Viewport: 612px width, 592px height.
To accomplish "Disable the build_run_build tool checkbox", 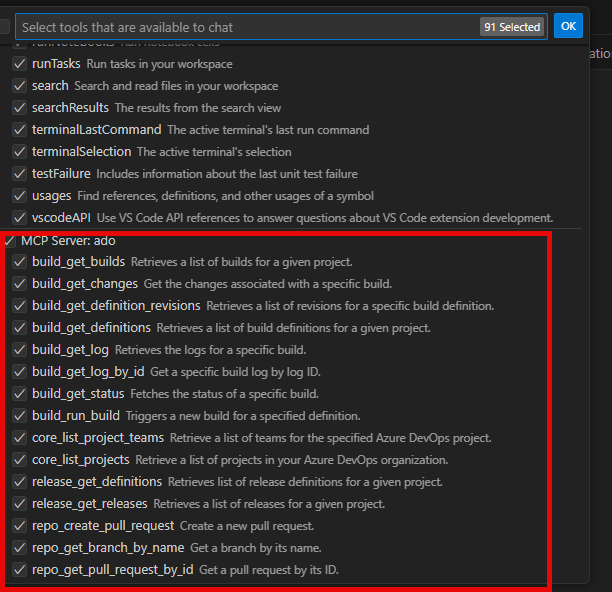I will click(x=19, y=416).
